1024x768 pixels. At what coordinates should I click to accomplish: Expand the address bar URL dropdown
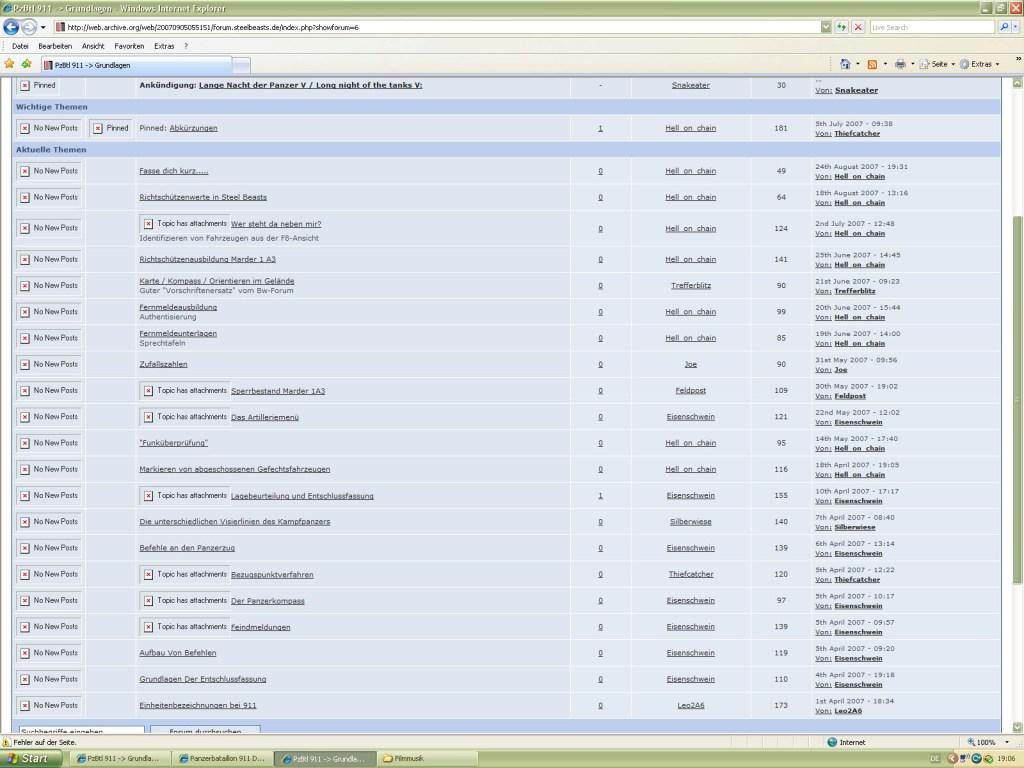[x=824, y=27]
